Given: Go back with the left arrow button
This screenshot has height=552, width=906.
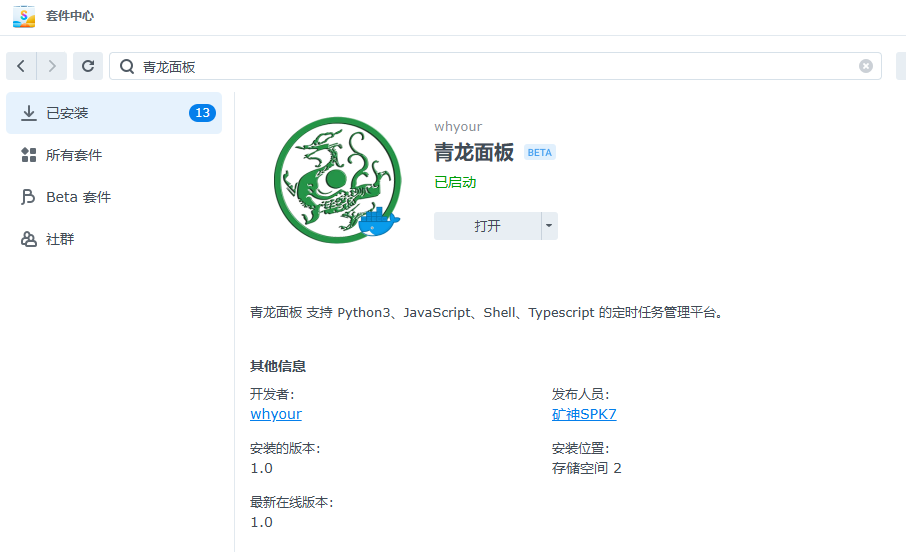Looking at the screenshot, I should point(21,66).
